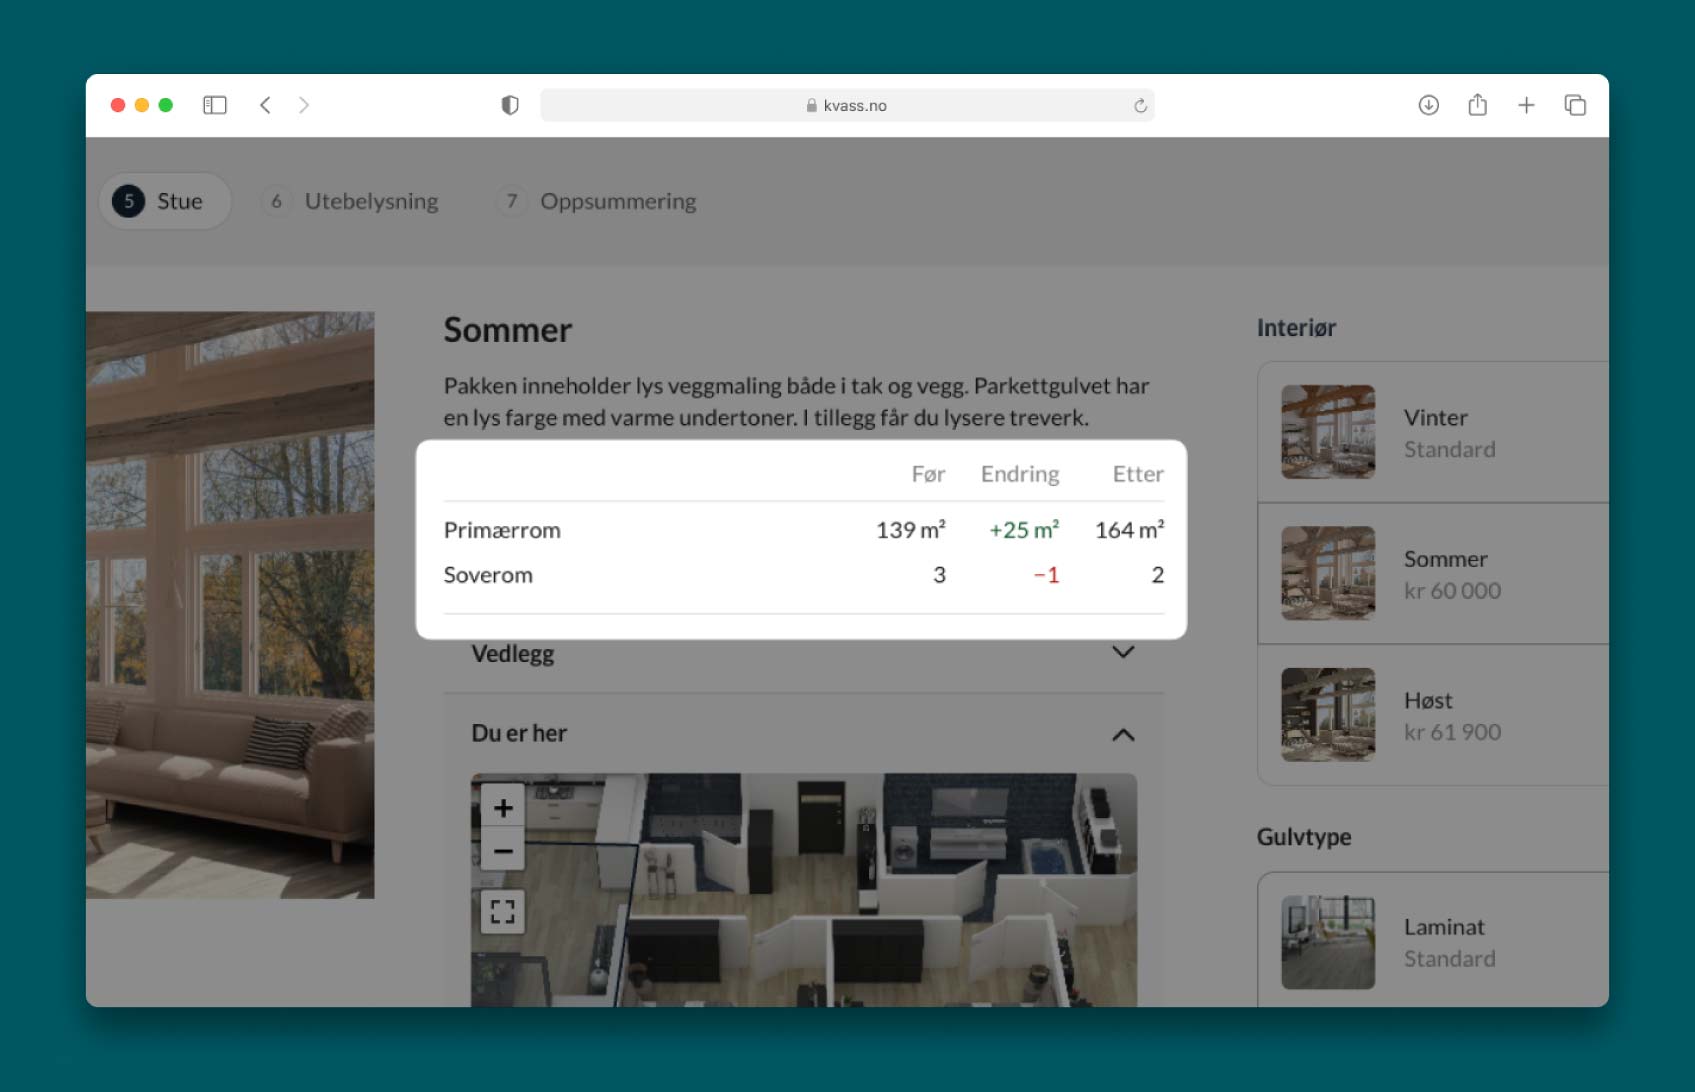The width and height of the screenshot is (1695, 1092).
Task: Choose the Høst interior package
Action: coord(1435,715)
